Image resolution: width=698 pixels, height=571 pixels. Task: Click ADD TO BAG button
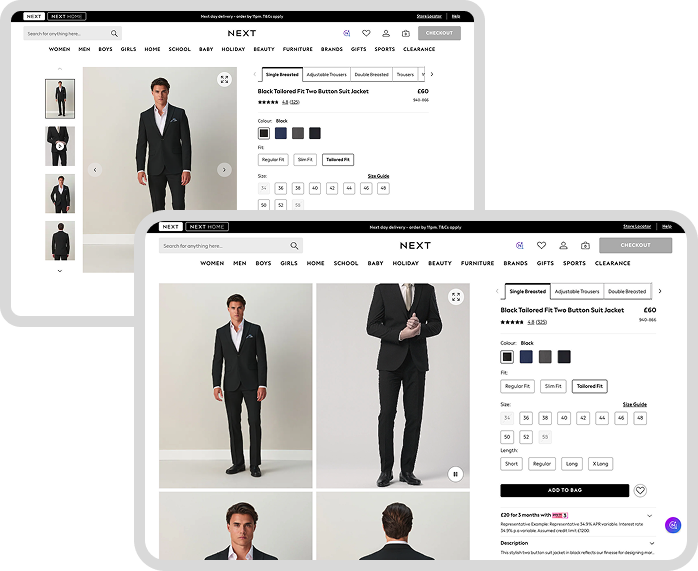click(x=564, y=490)
